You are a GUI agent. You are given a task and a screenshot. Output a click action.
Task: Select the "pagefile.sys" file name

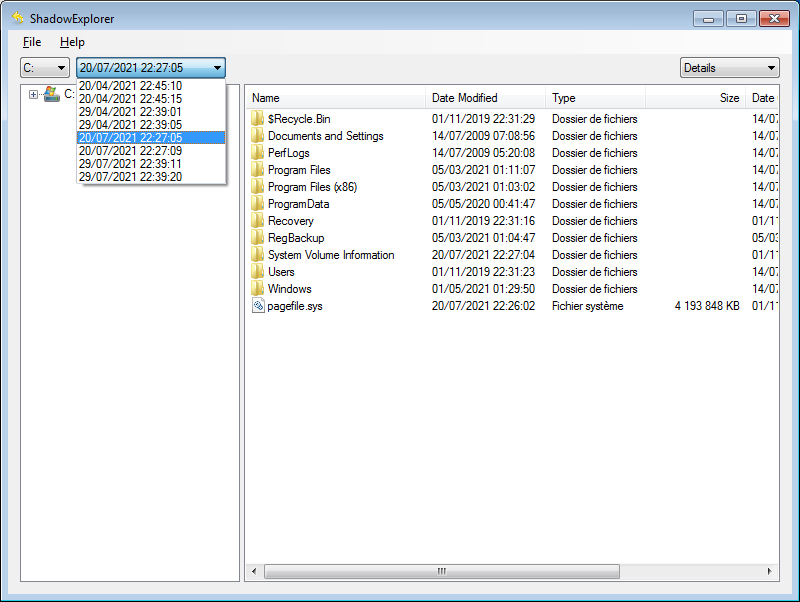pos(295,306)
